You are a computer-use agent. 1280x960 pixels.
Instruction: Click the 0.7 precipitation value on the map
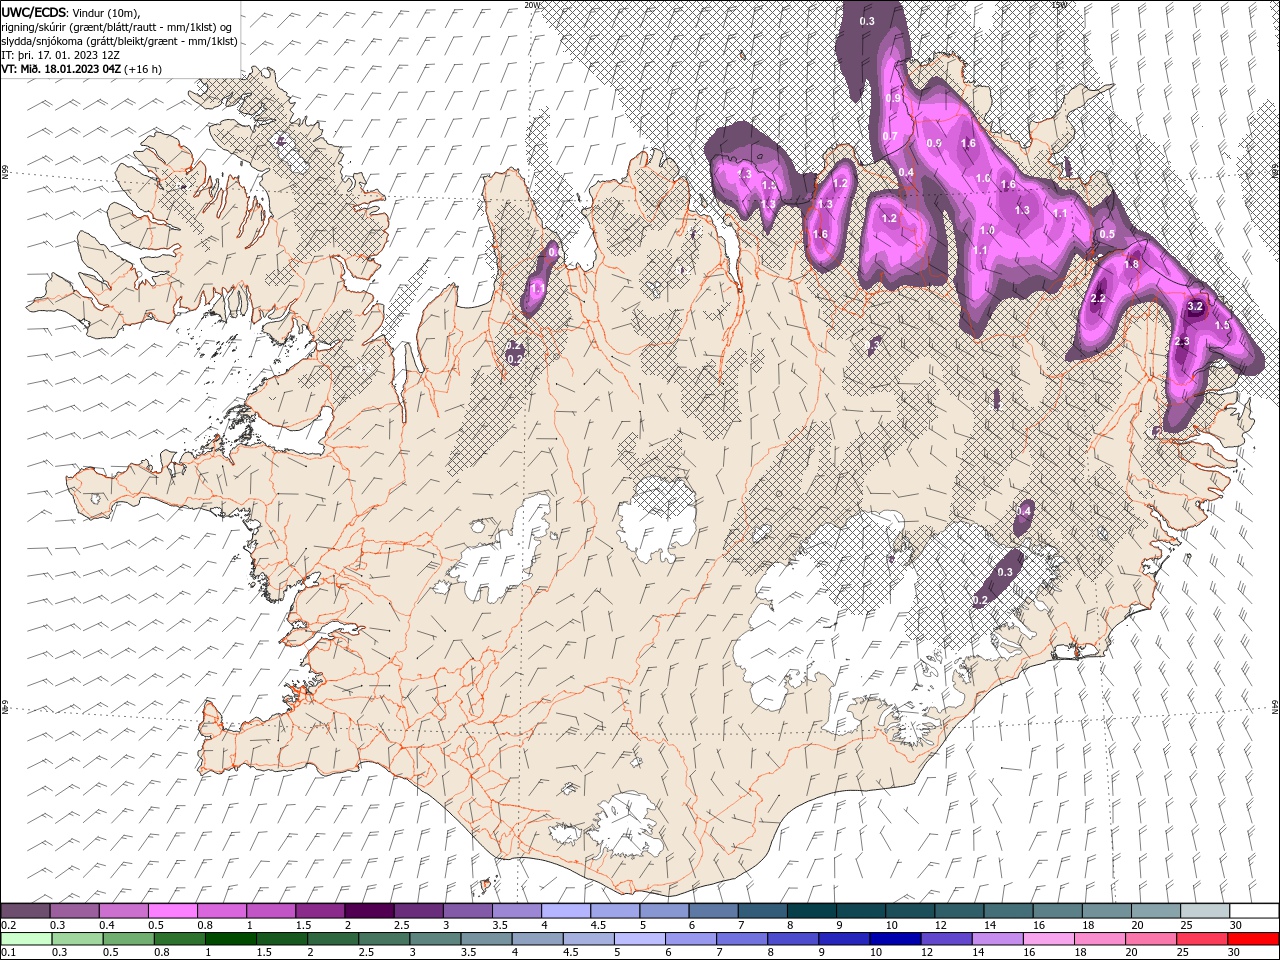891,137
